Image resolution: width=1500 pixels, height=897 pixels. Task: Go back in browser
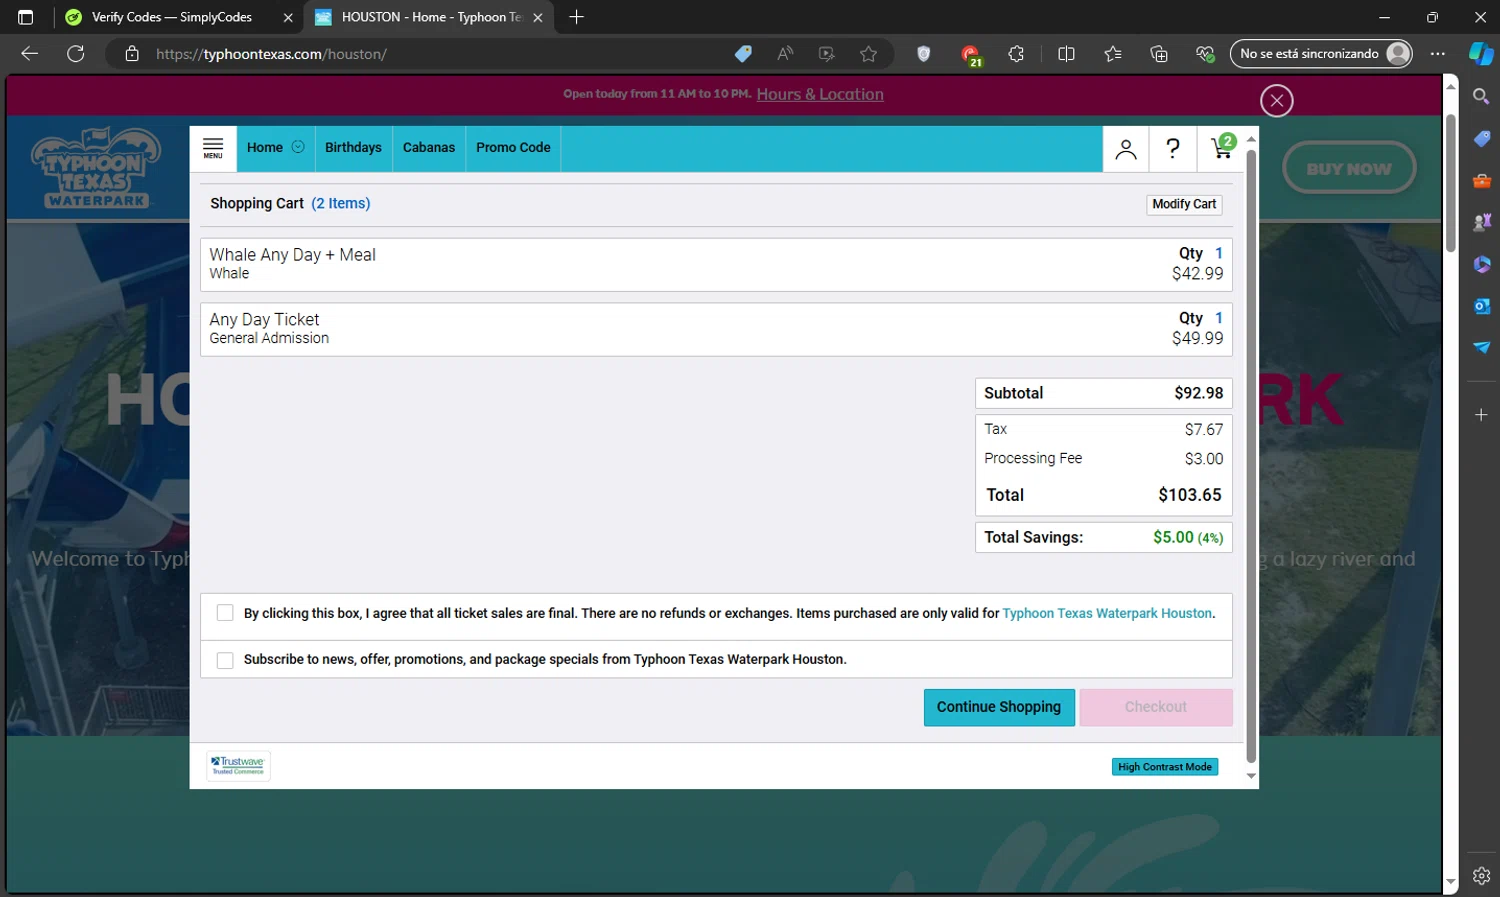(x=30, y=54)
